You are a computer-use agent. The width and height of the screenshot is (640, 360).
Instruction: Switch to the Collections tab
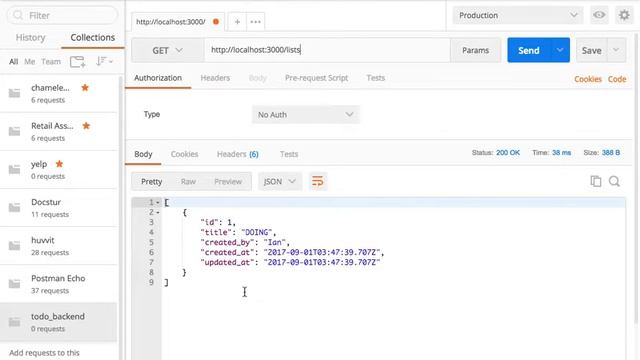pyautogui.click(x=93, y=38)
